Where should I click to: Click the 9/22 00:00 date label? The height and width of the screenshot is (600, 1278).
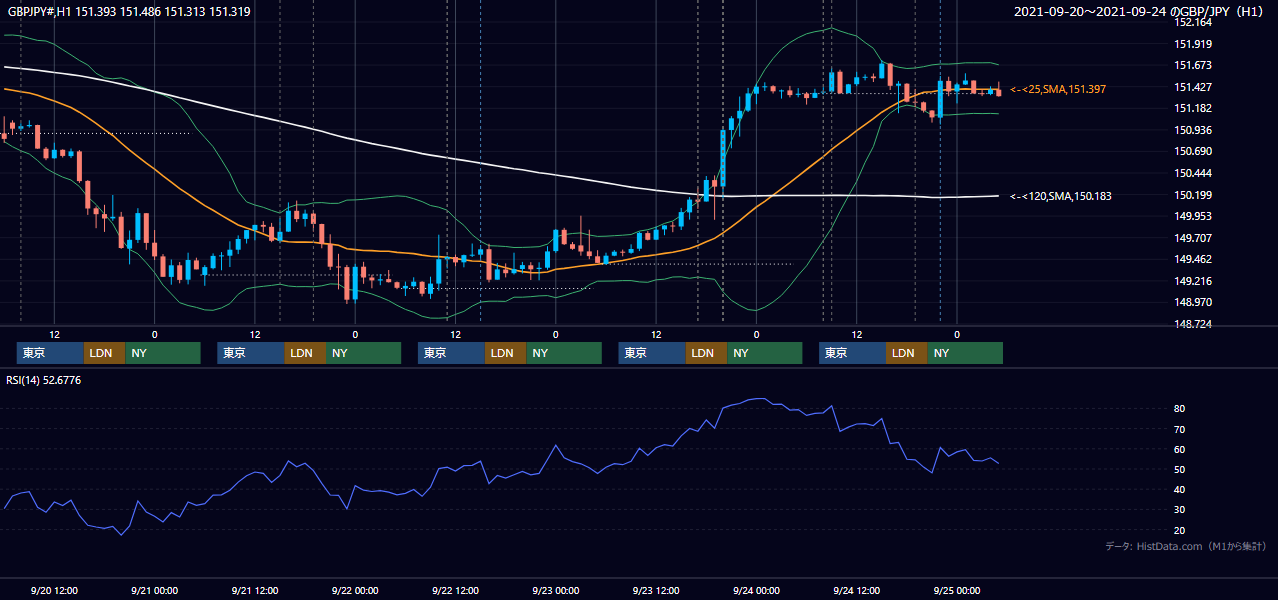355,590
